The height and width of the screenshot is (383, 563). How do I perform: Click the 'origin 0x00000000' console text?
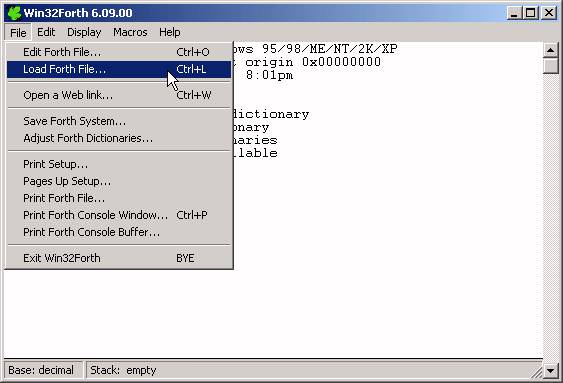click(313, 62)
